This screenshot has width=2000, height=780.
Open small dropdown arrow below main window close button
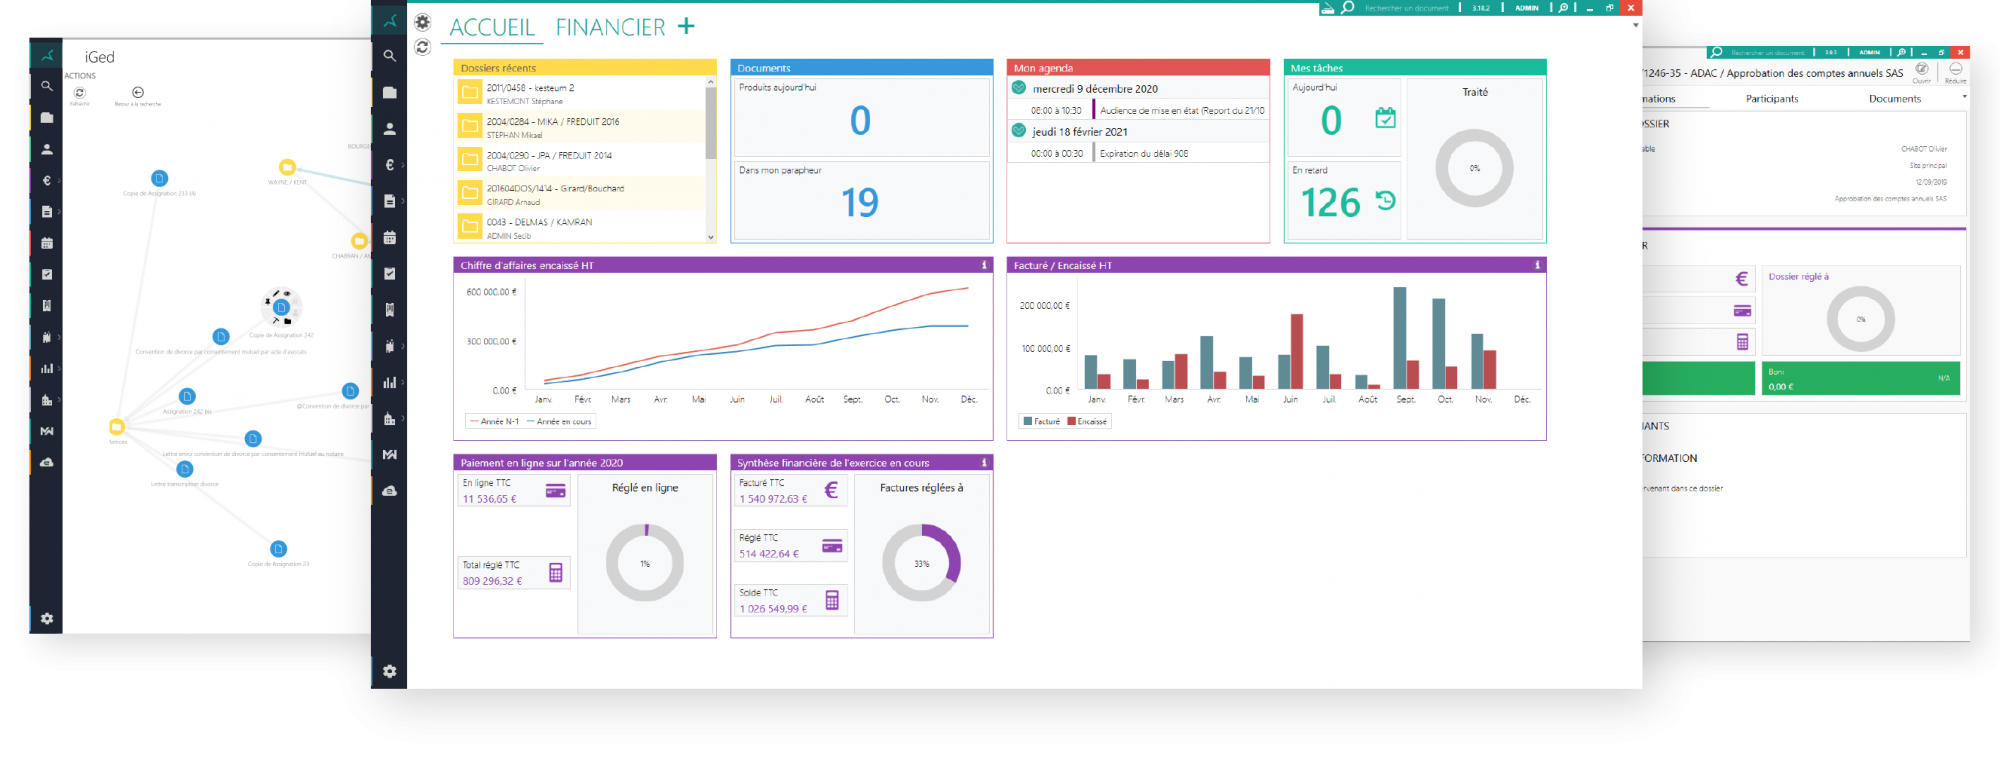1635,25
